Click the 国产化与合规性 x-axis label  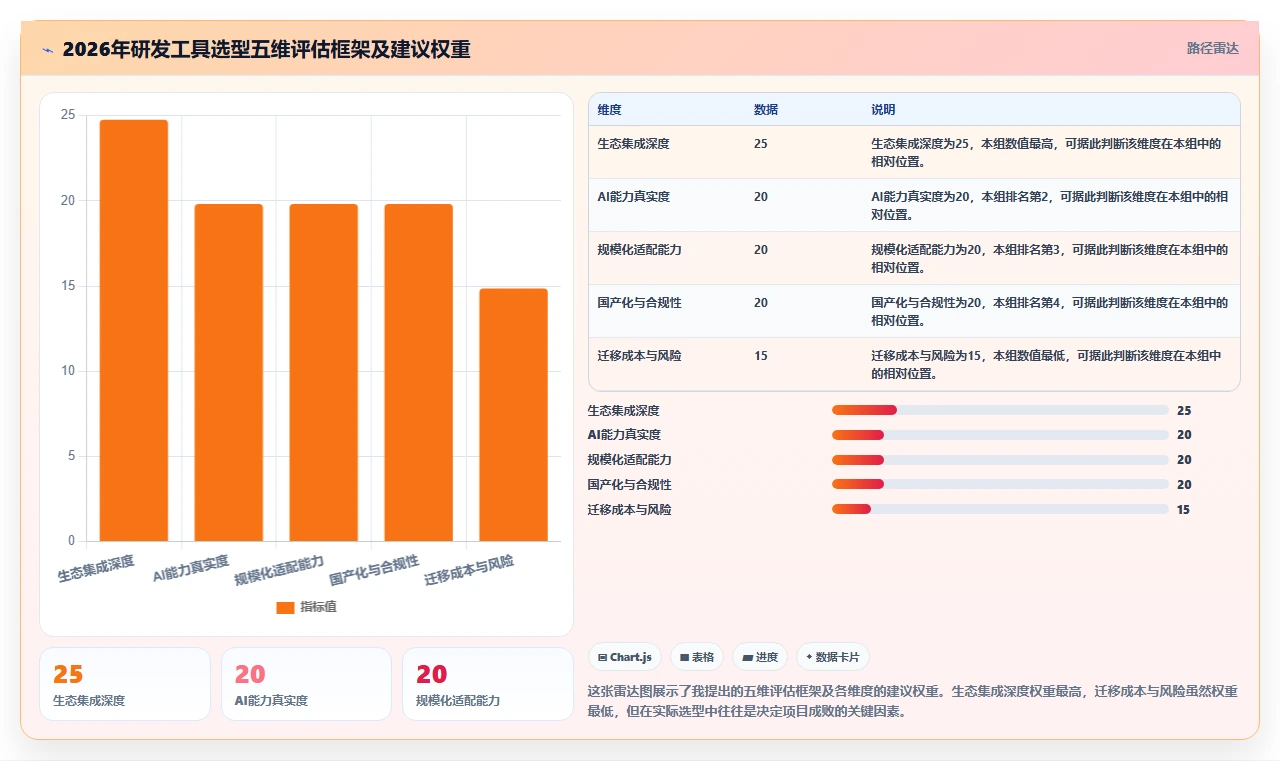[374, 569]
